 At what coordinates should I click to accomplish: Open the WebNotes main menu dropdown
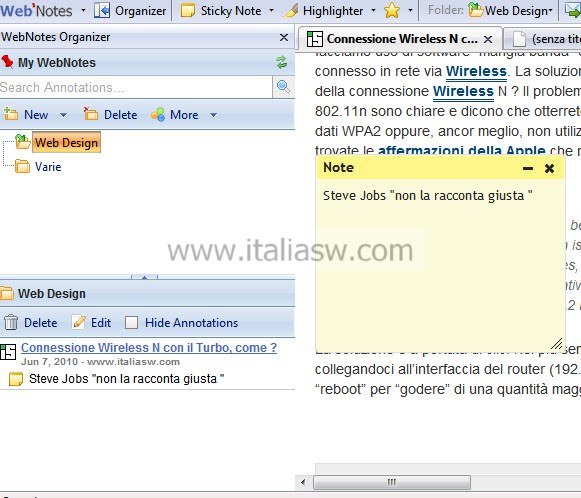point(83,10)
